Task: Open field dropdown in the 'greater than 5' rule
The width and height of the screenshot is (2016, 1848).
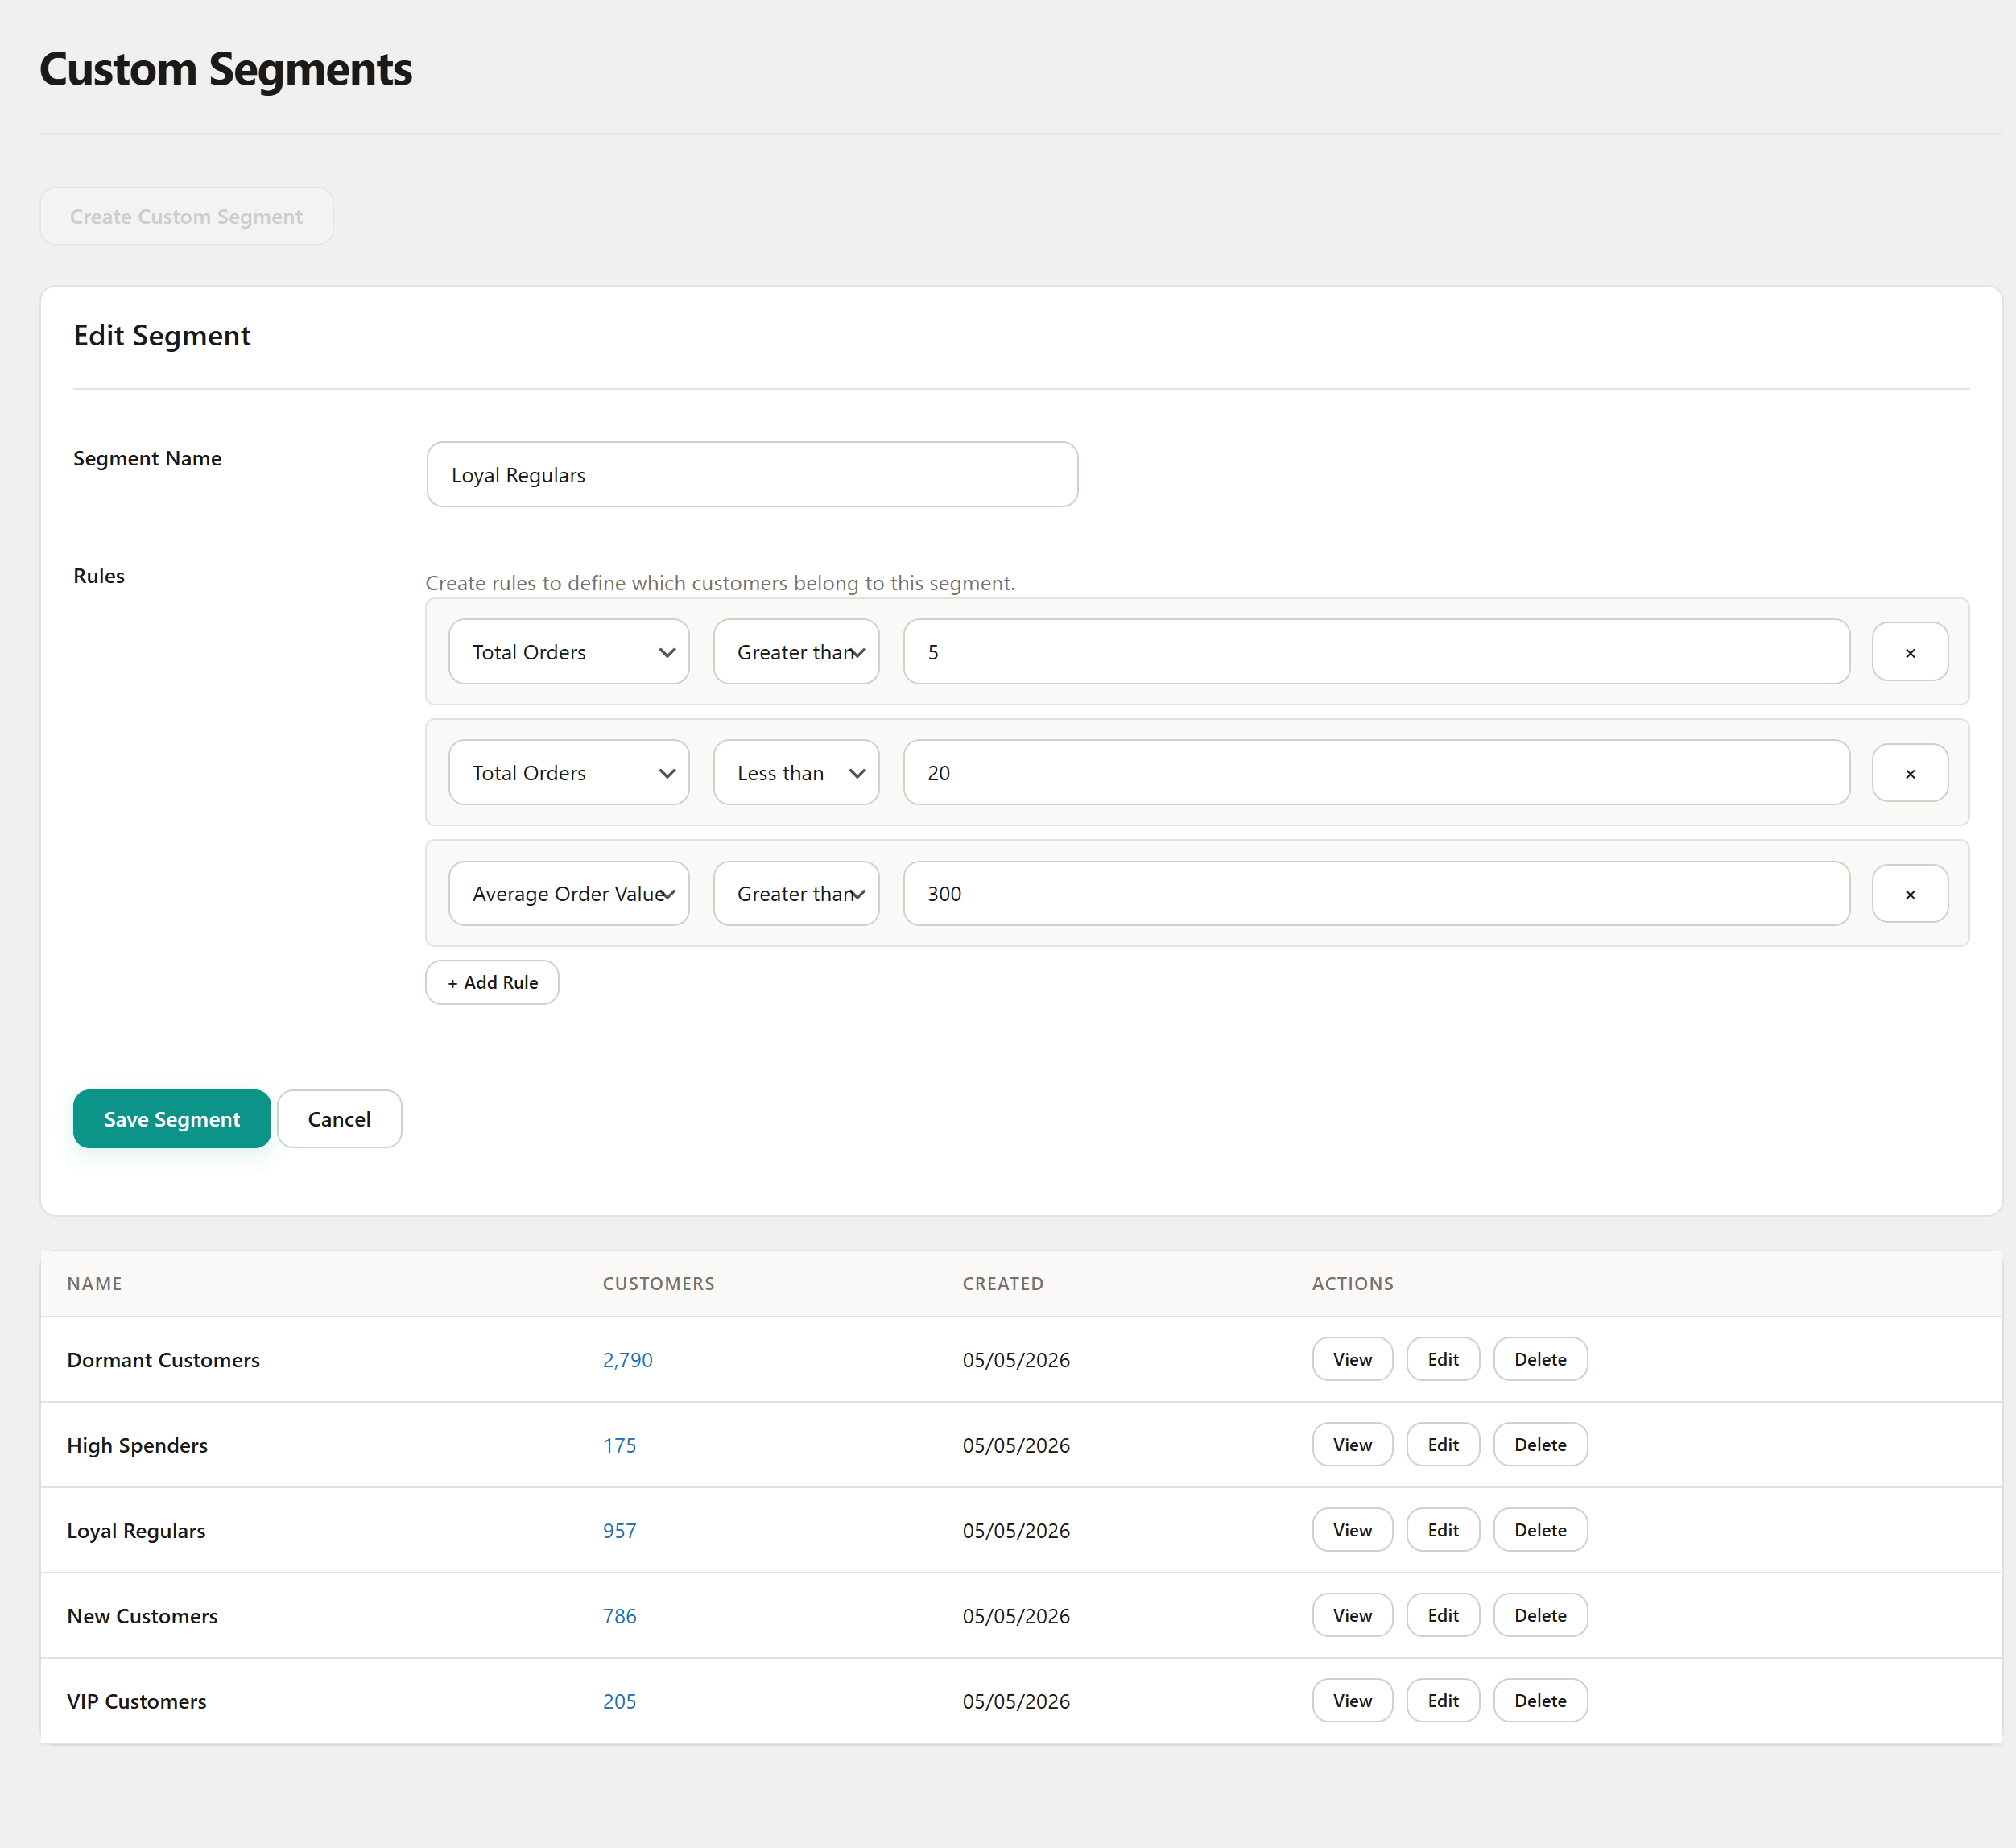Action: 569,652
